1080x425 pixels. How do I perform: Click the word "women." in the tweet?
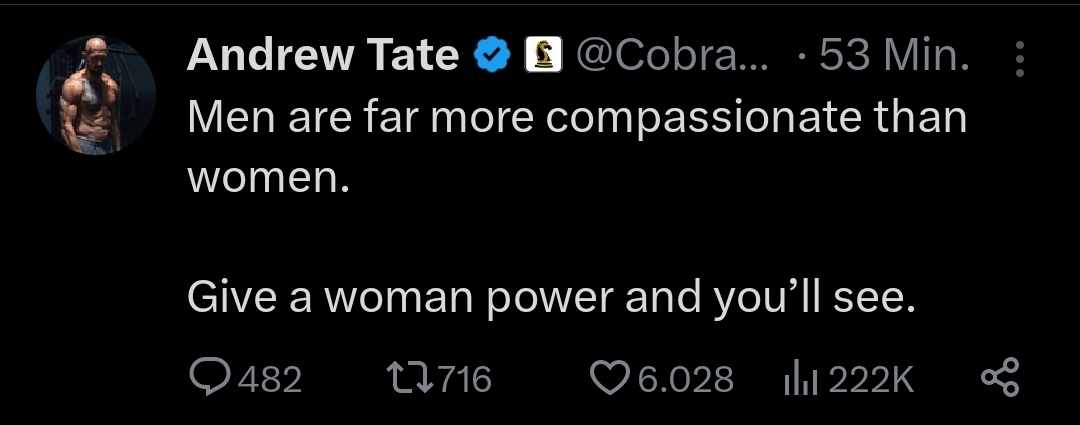click(269, 178)
